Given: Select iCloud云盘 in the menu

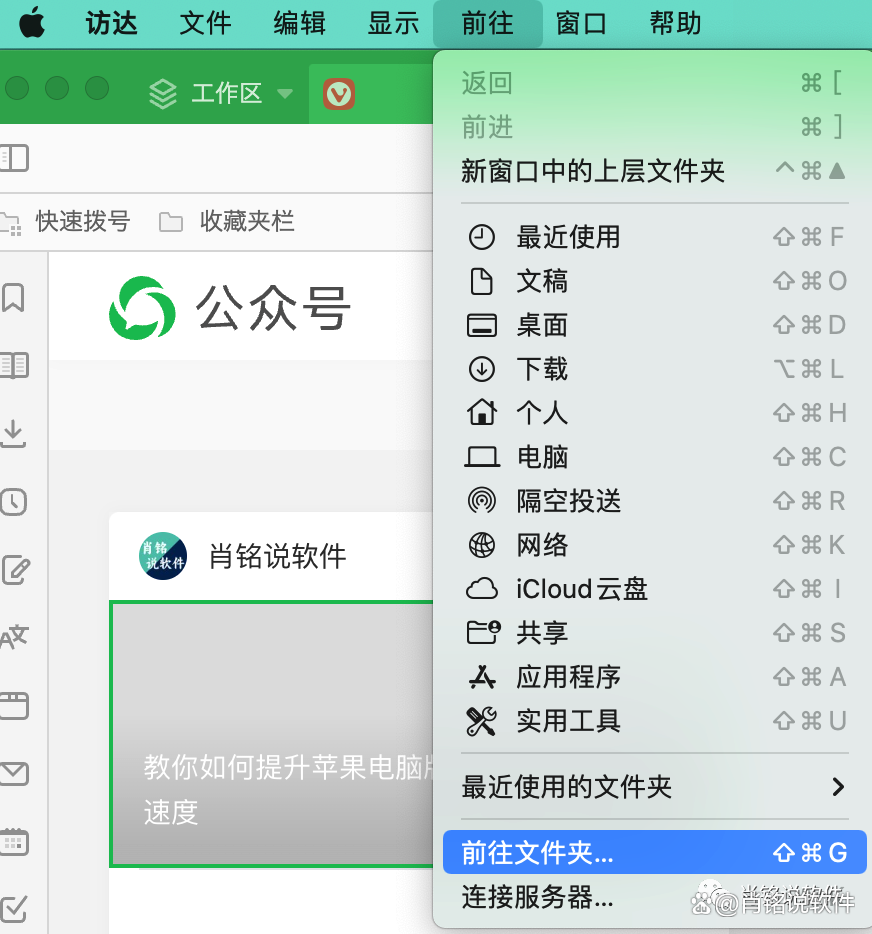Looking at the screenshot, I should pyautogui.click(x=582, y=589).
